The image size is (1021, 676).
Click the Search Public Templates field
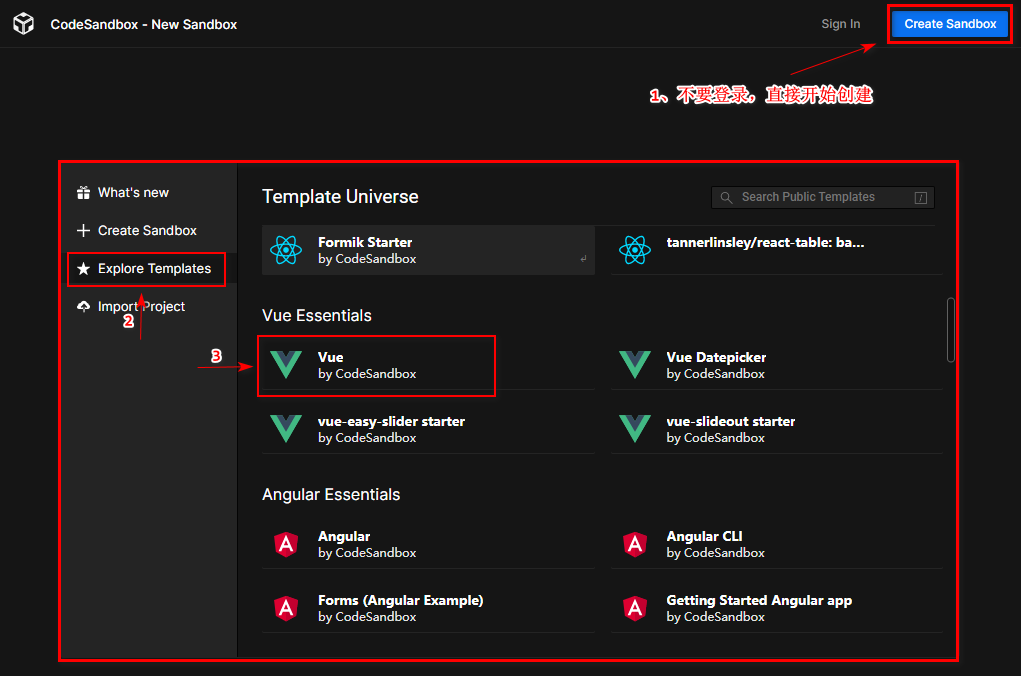click(x=823, y=197)
